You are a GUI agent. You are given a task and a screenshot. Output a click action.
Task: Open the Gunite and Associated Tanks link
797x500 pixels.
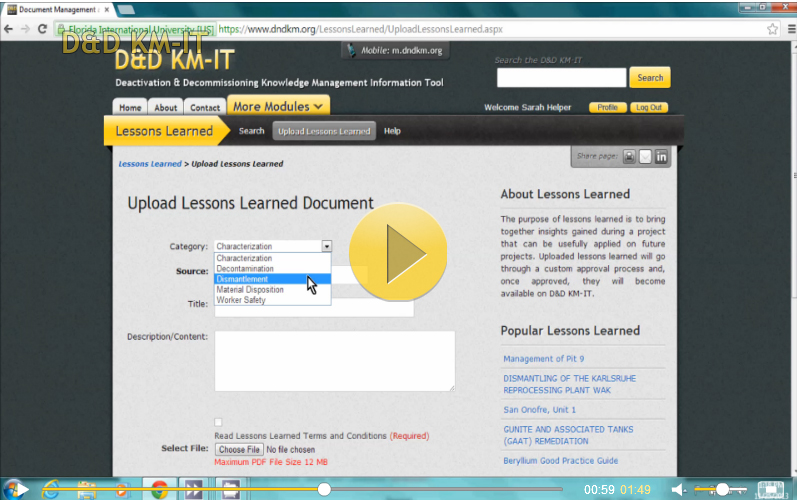click(568, 435)
